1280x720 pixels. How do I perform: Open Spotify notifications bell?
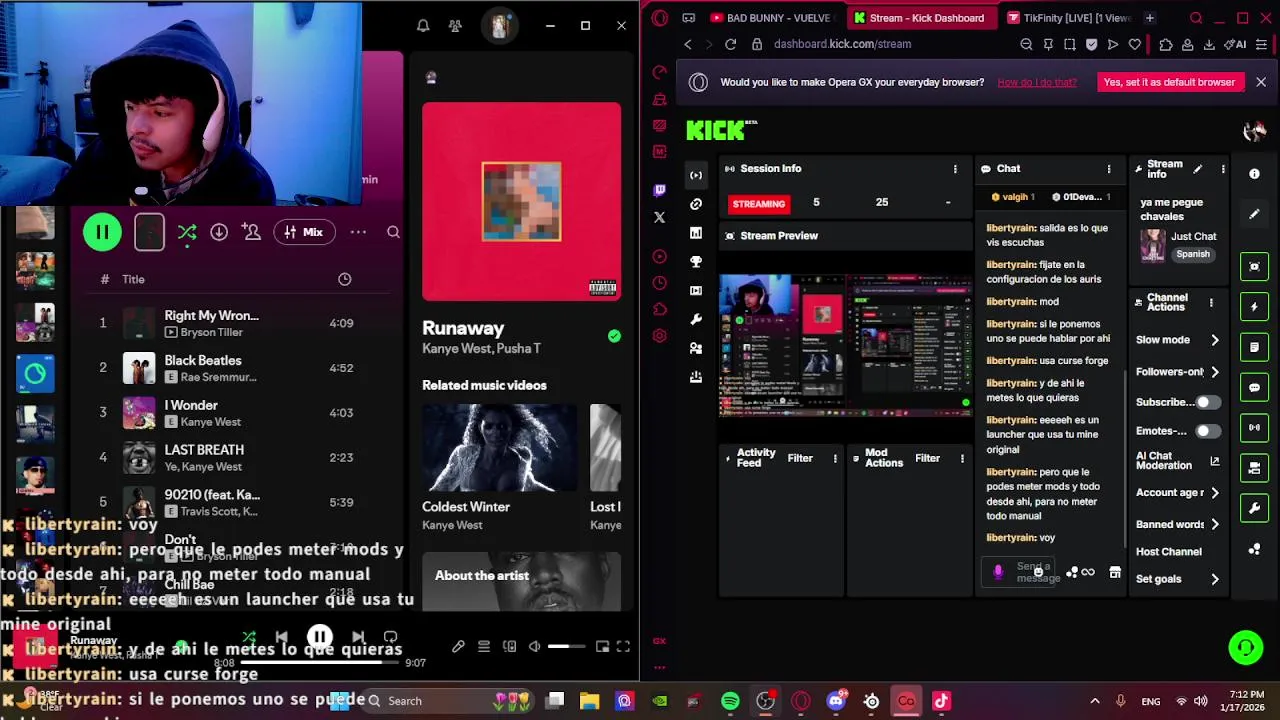(x=423, y=25)
